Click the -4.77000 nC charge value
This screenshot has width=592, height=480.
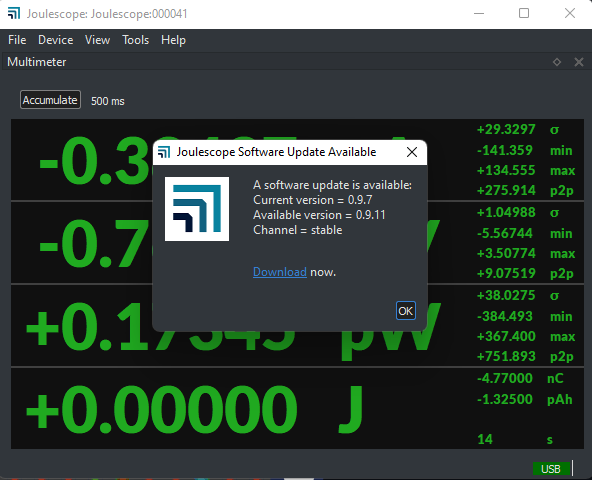point(505,378)
